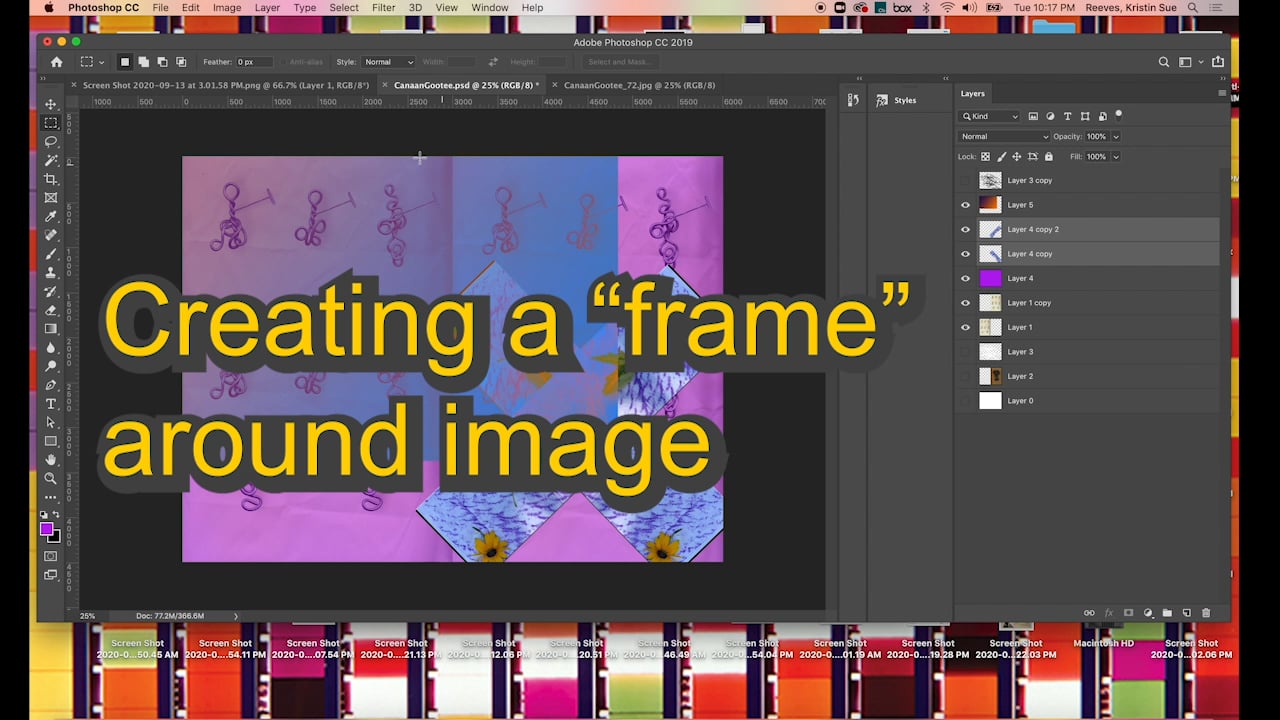Create a new layer from Layers panel footer
The image size is (1280, 720).
[1187, 613]
